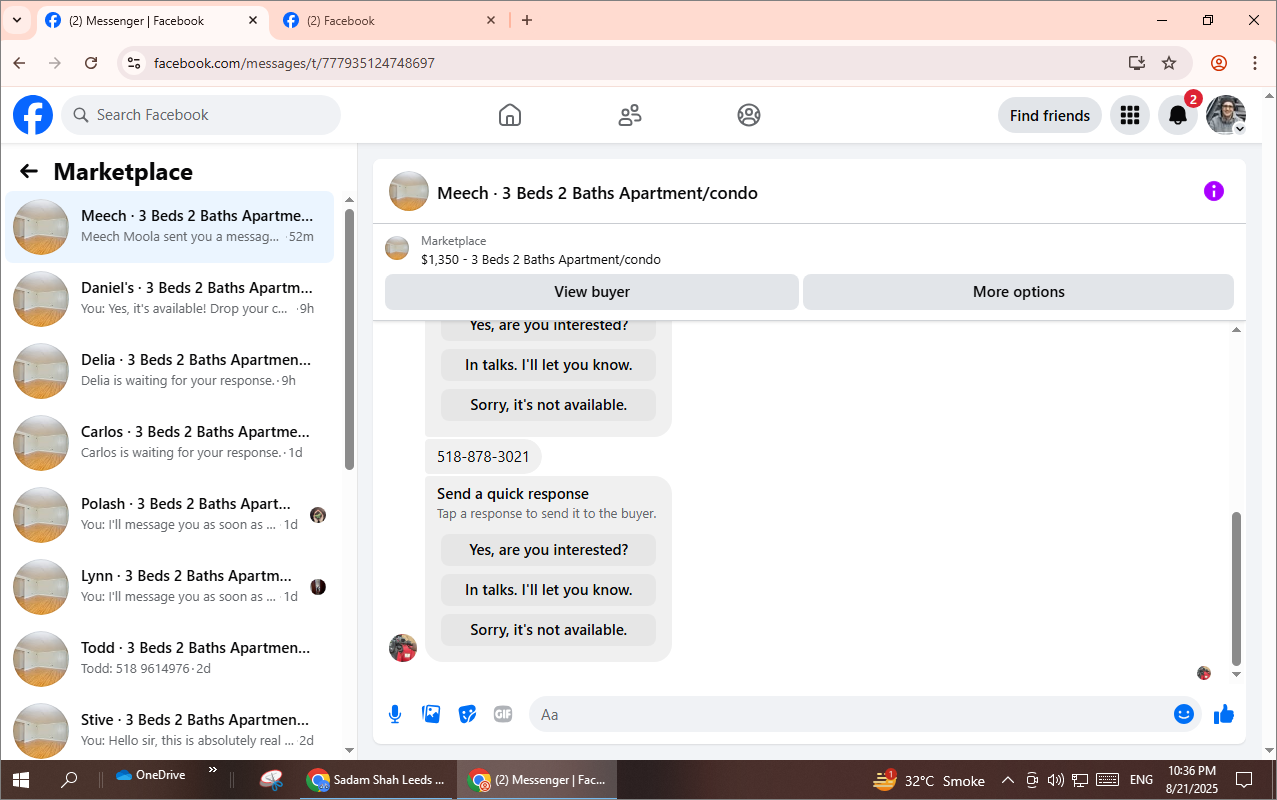Click the voice clip microphone icon
1277x800 pixels.
pyautogui.click(x=395, y=714)
